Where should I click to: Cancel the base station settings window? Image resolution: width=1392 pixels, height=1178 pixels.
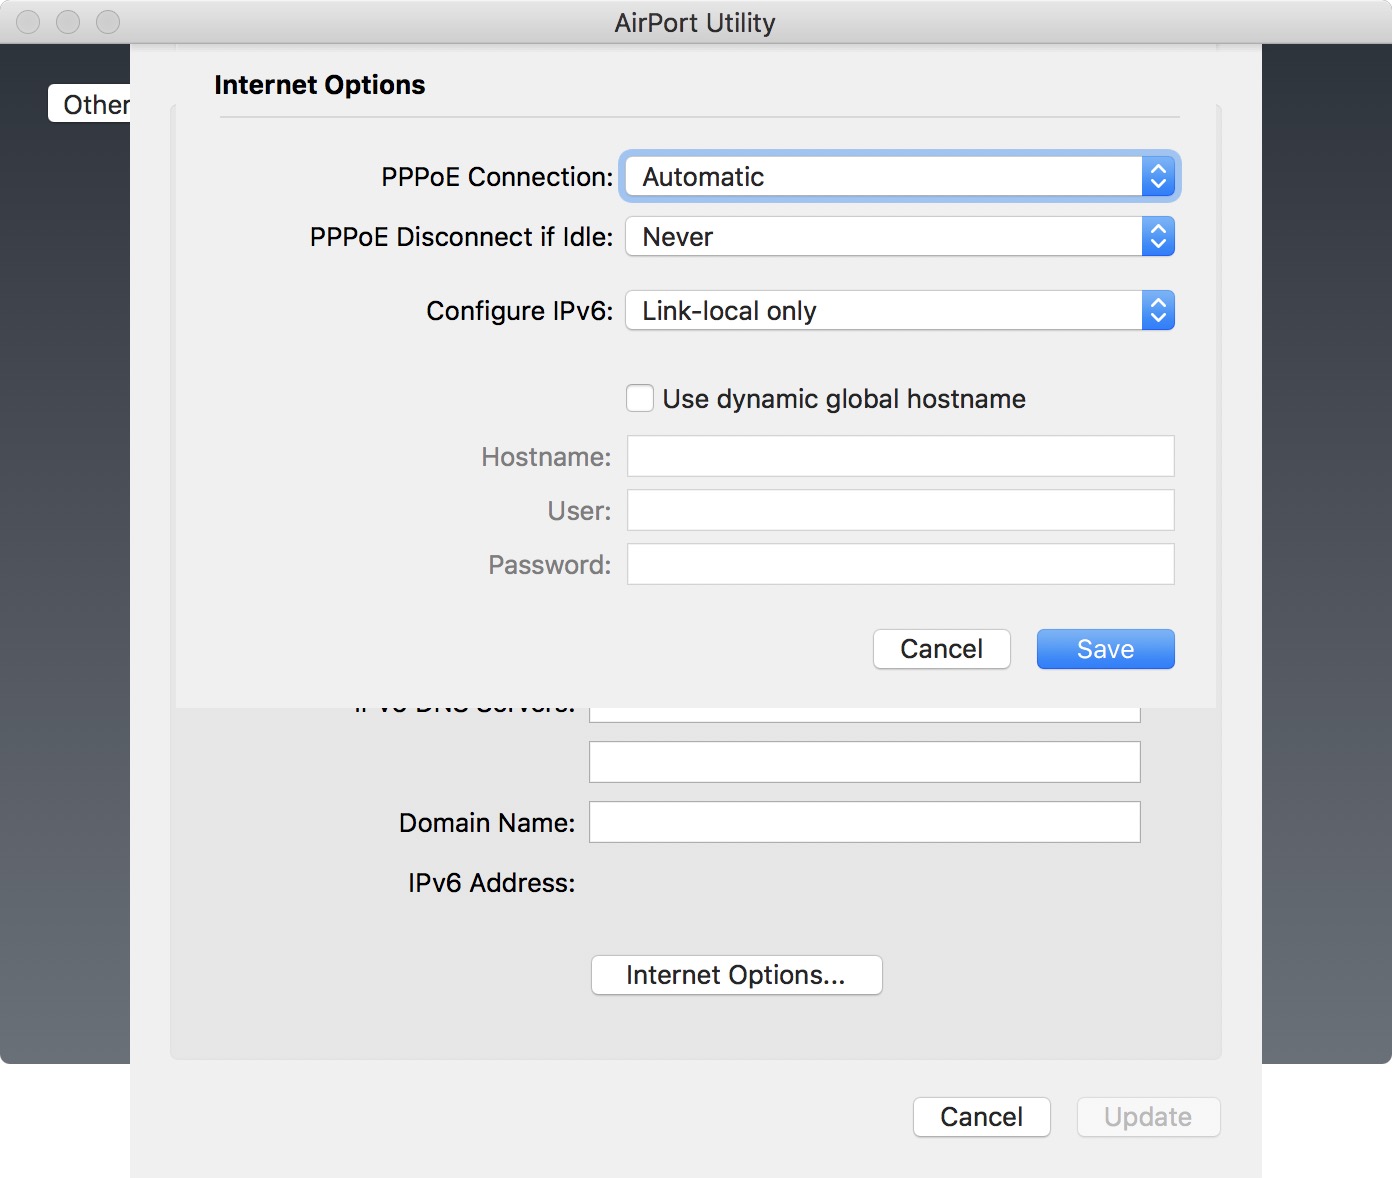[x=982, y=1117]
